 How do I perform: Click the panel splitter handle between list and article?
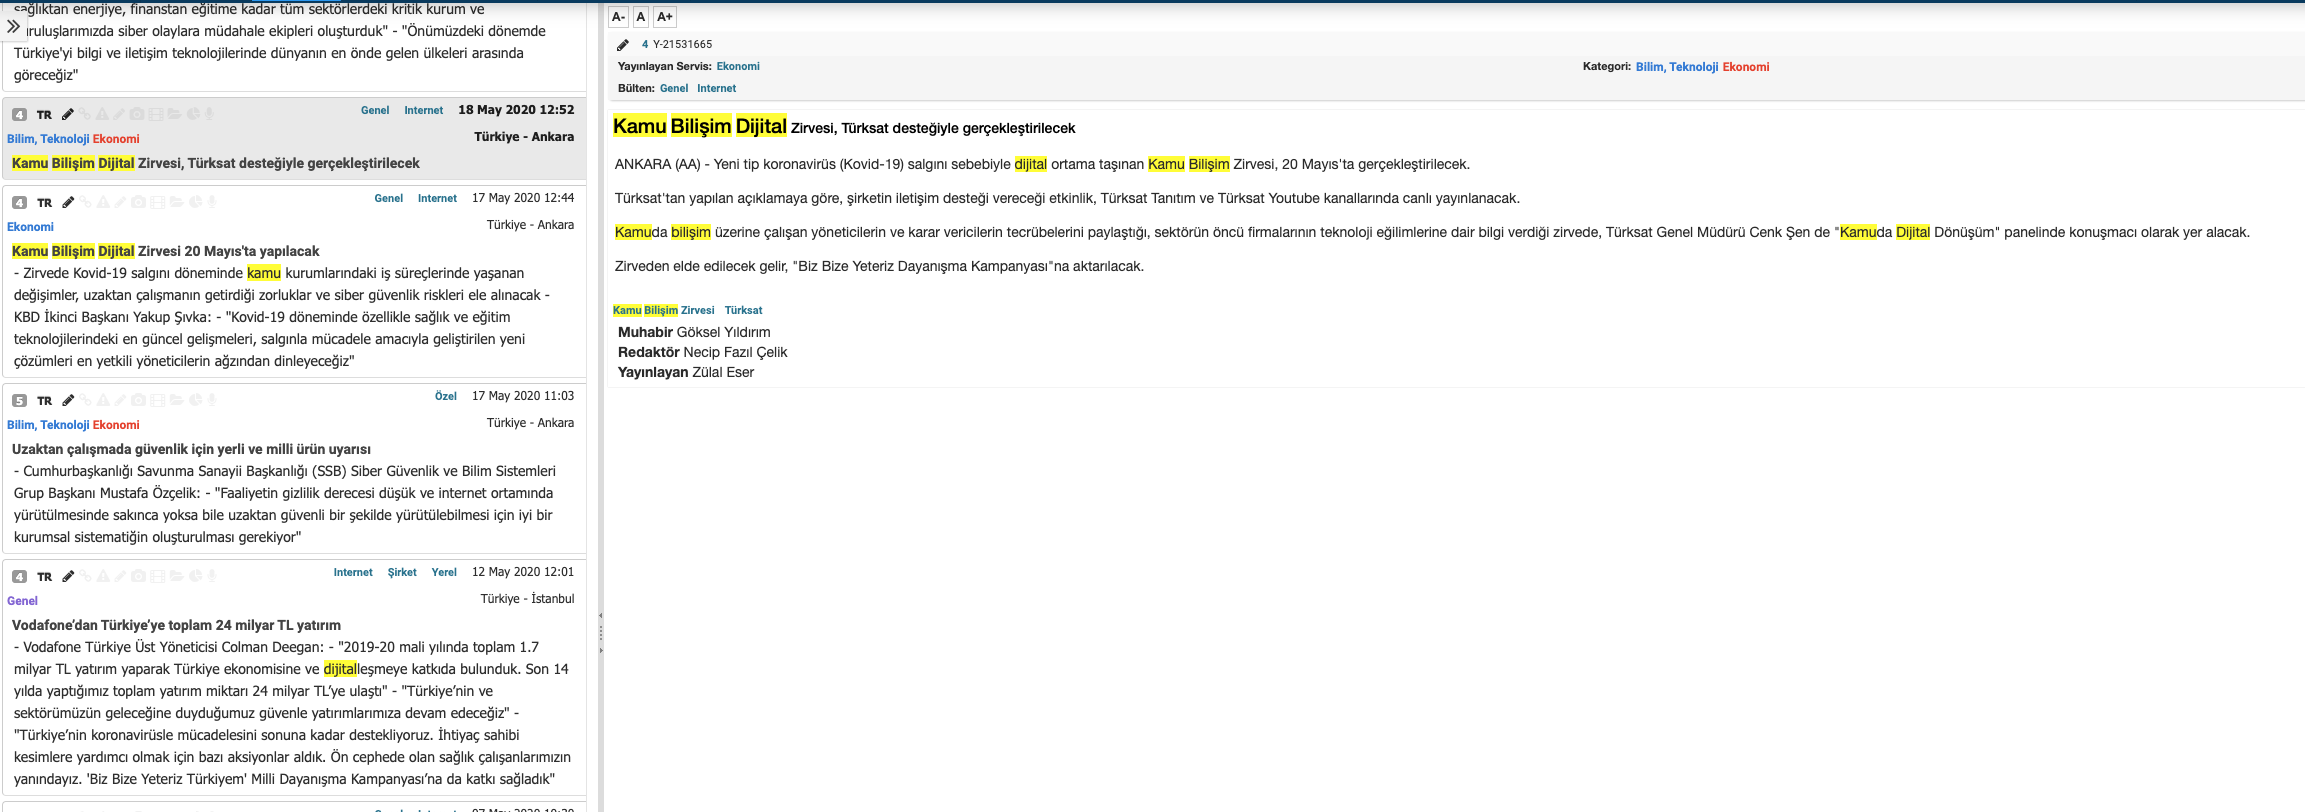coord(600,632)
